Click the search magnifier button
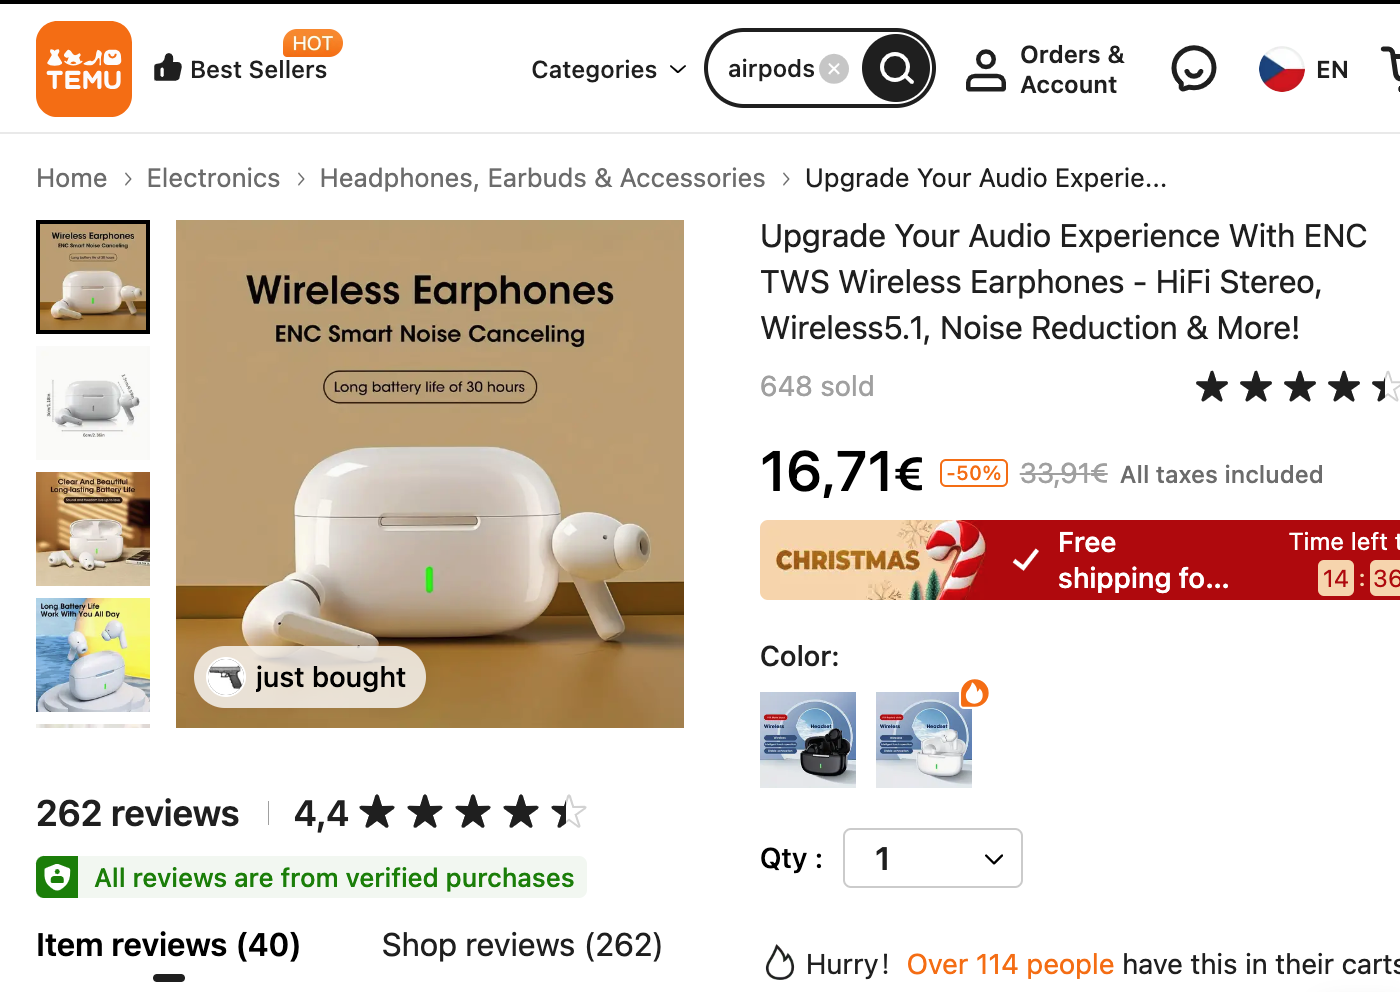This screenshot has height=992, width=1400. [x=896, y=69]
